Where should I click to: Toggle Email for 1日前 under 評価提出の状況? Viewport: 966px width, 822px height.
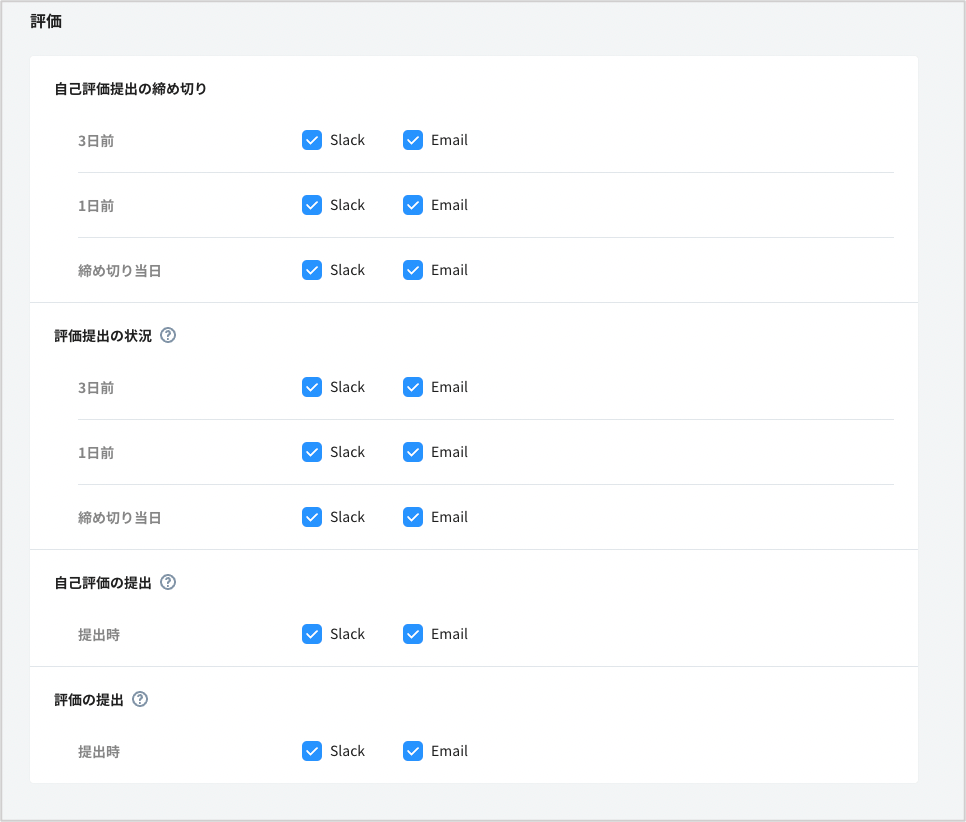pos(413,452)
